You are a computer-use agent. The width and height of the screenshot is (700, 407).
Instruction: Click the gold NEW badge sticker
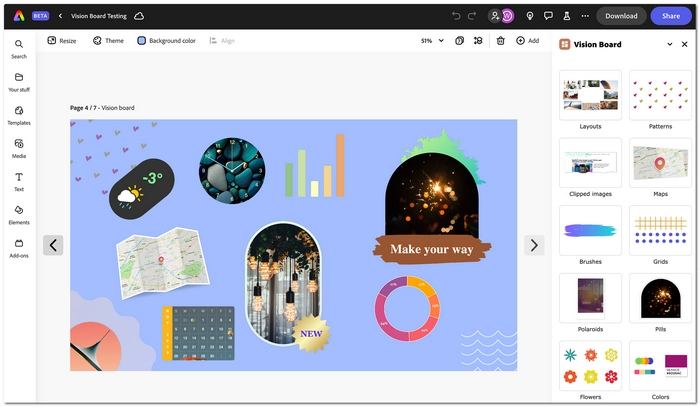point(311,334)
